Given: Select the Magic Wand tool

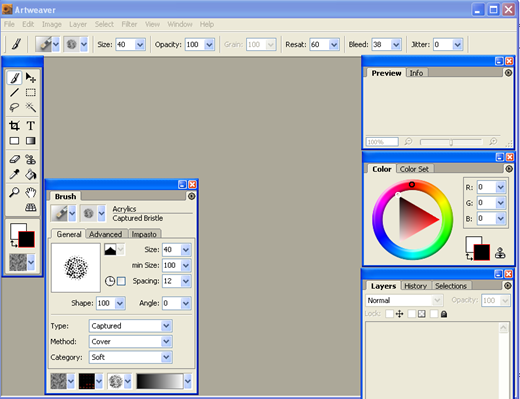Looking at the screenshot, I should click(31, 107).
